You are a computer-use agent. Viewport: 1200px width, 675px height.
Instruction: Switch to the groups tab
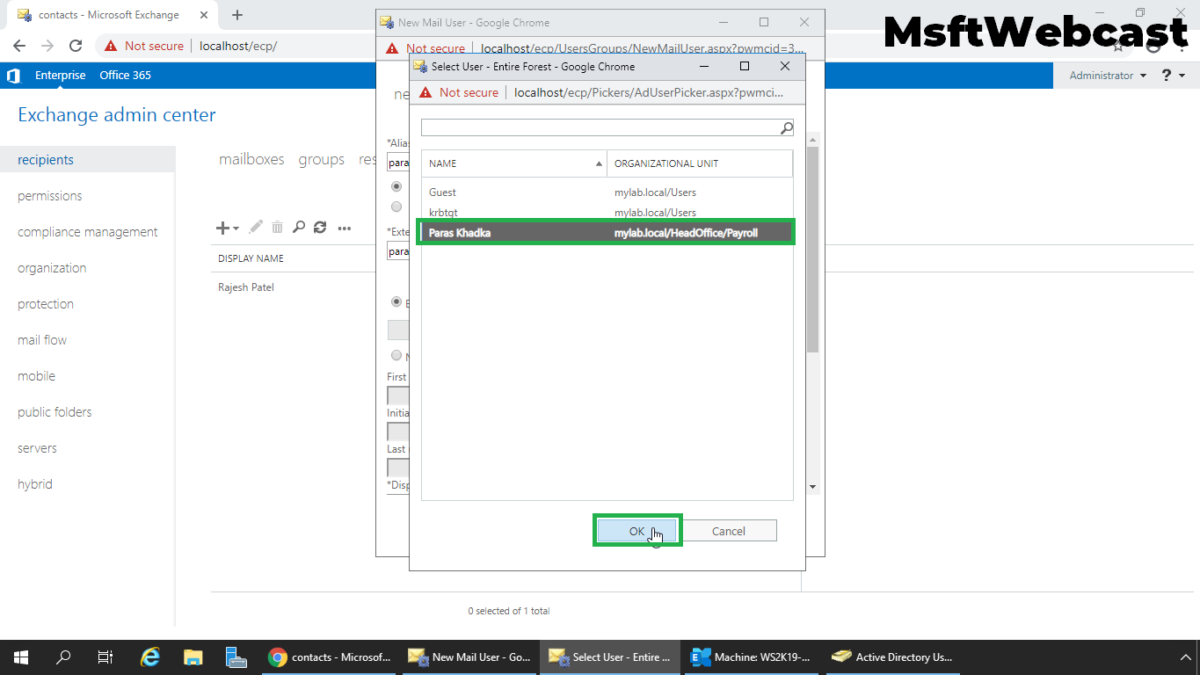pos(321,159)
